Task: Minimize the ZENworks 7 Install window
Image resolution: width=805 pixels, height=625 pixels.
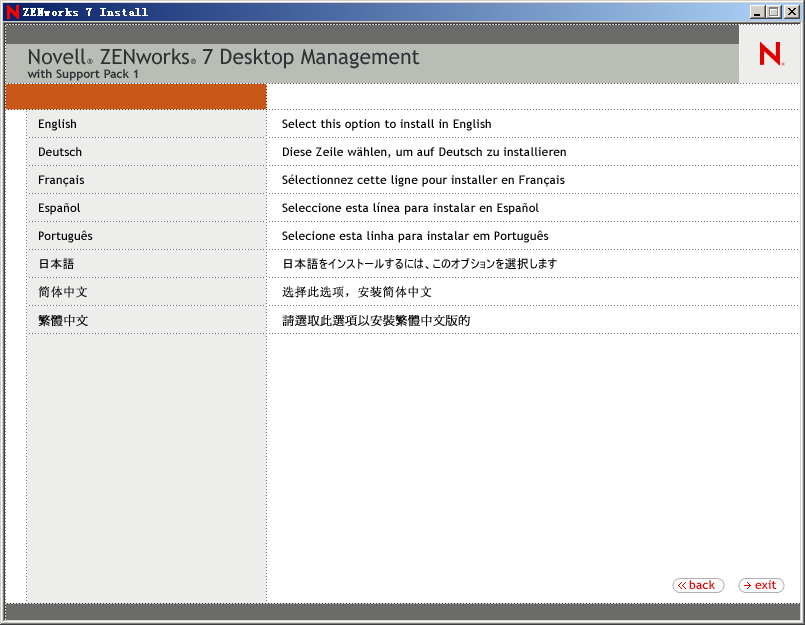Action: (x=756, y=12)
